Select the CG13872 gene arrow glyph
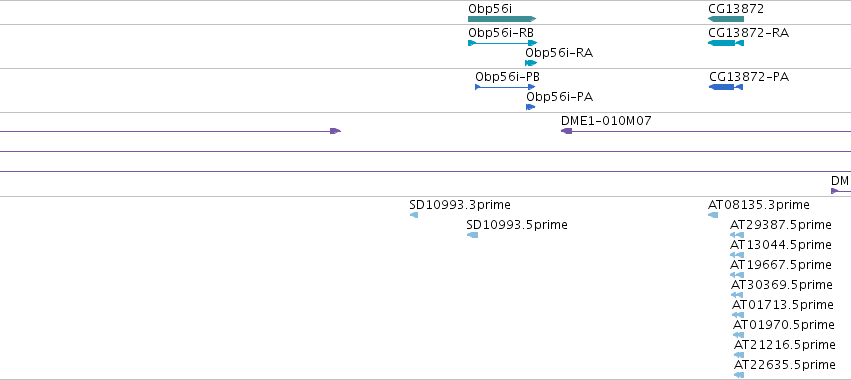The image size is (851, 380). coord(726,19)
